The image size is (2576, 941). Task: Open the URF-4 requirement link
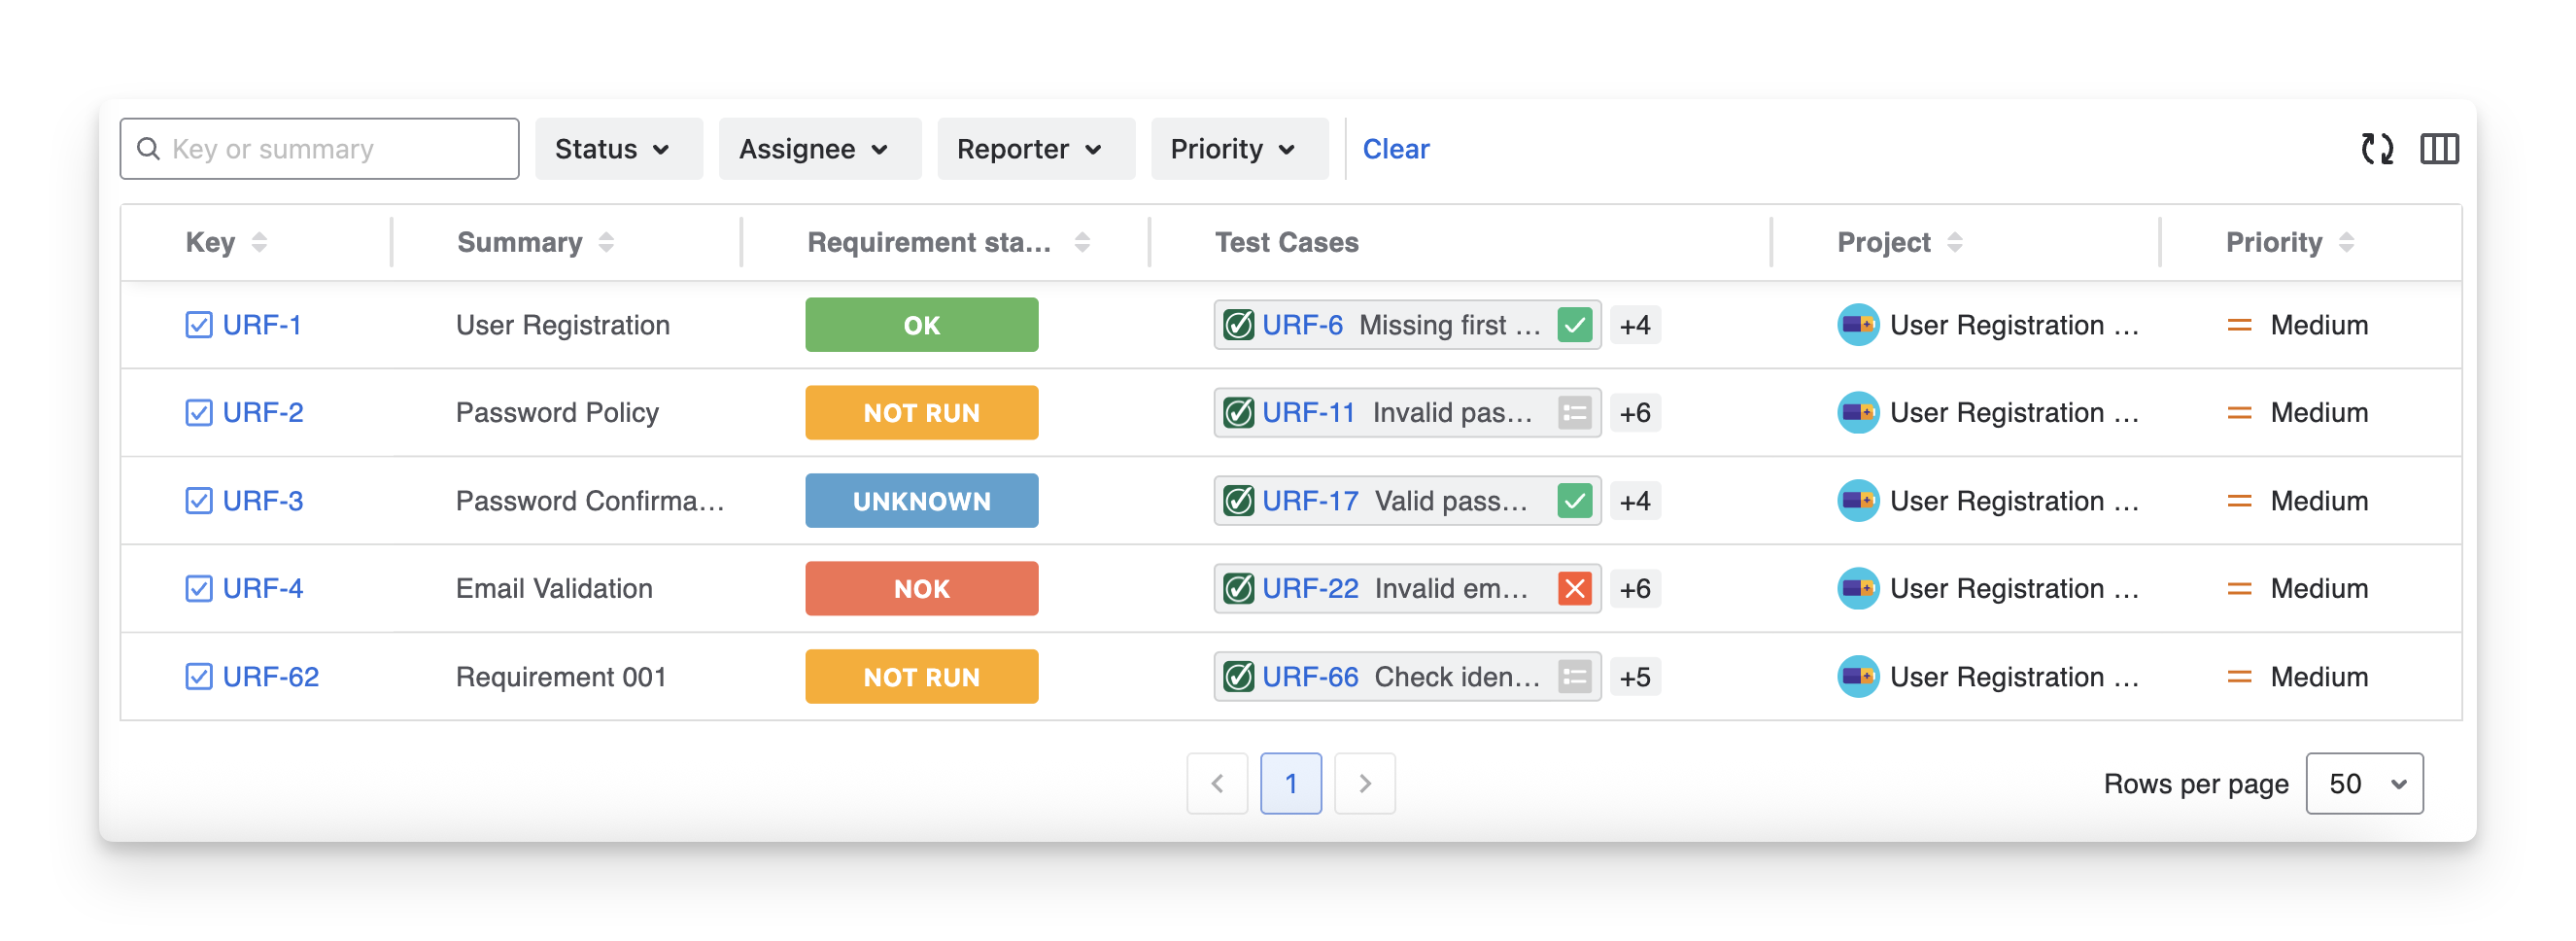tap(262, 589)
